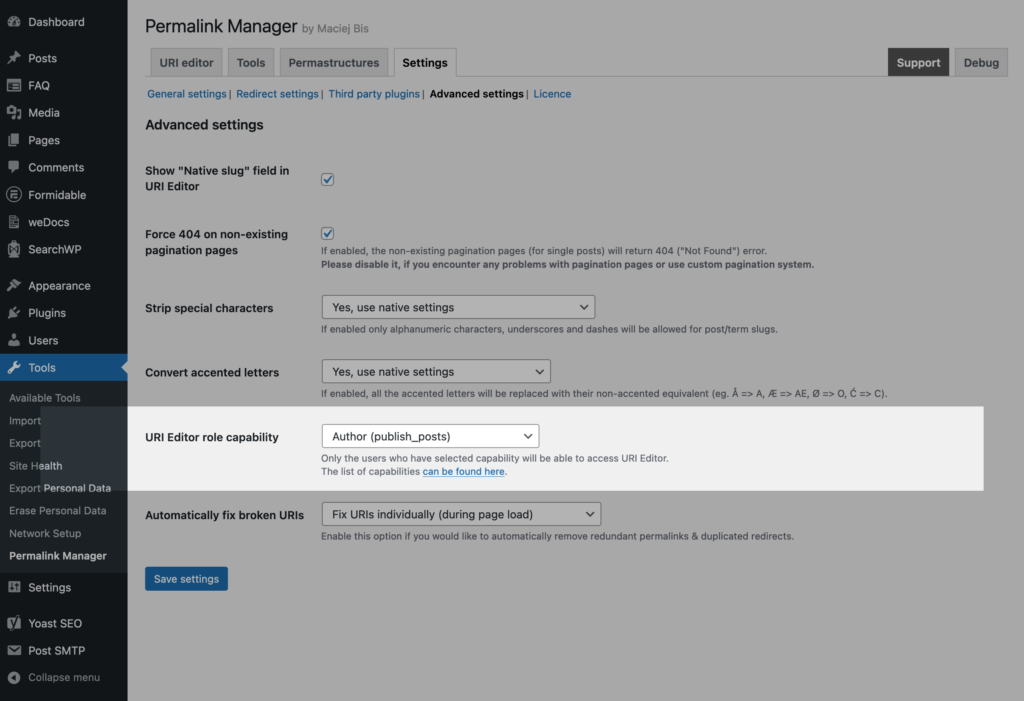Switch to the URI editor tab

186,63
